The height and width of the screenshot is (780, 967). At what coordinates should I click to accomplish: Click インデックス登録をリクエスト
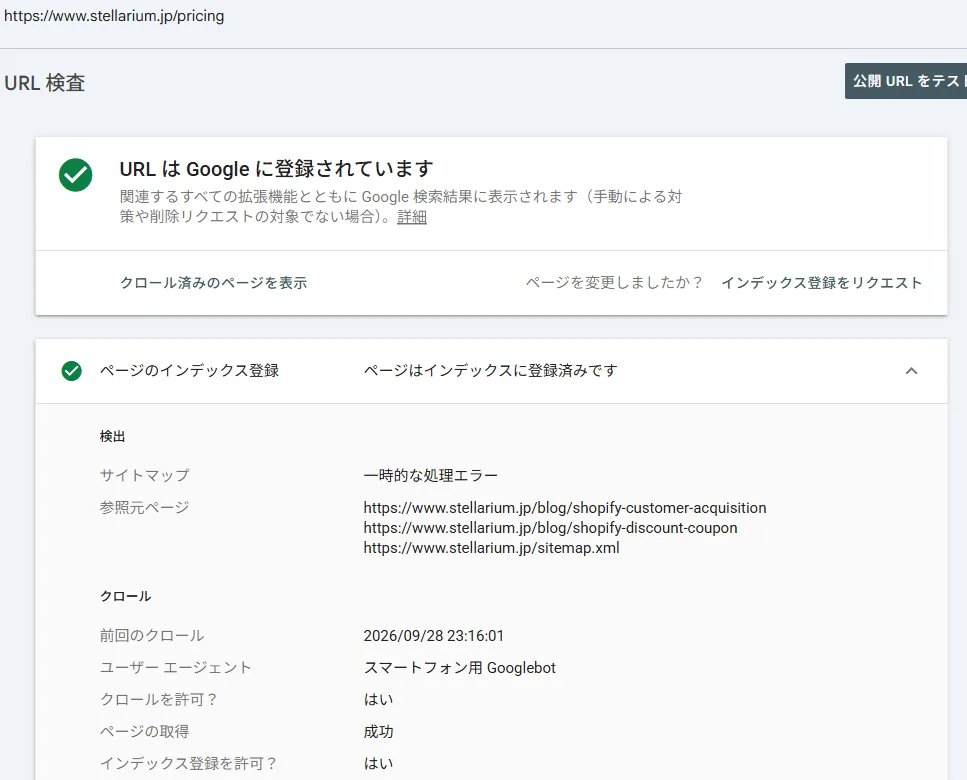821,282
